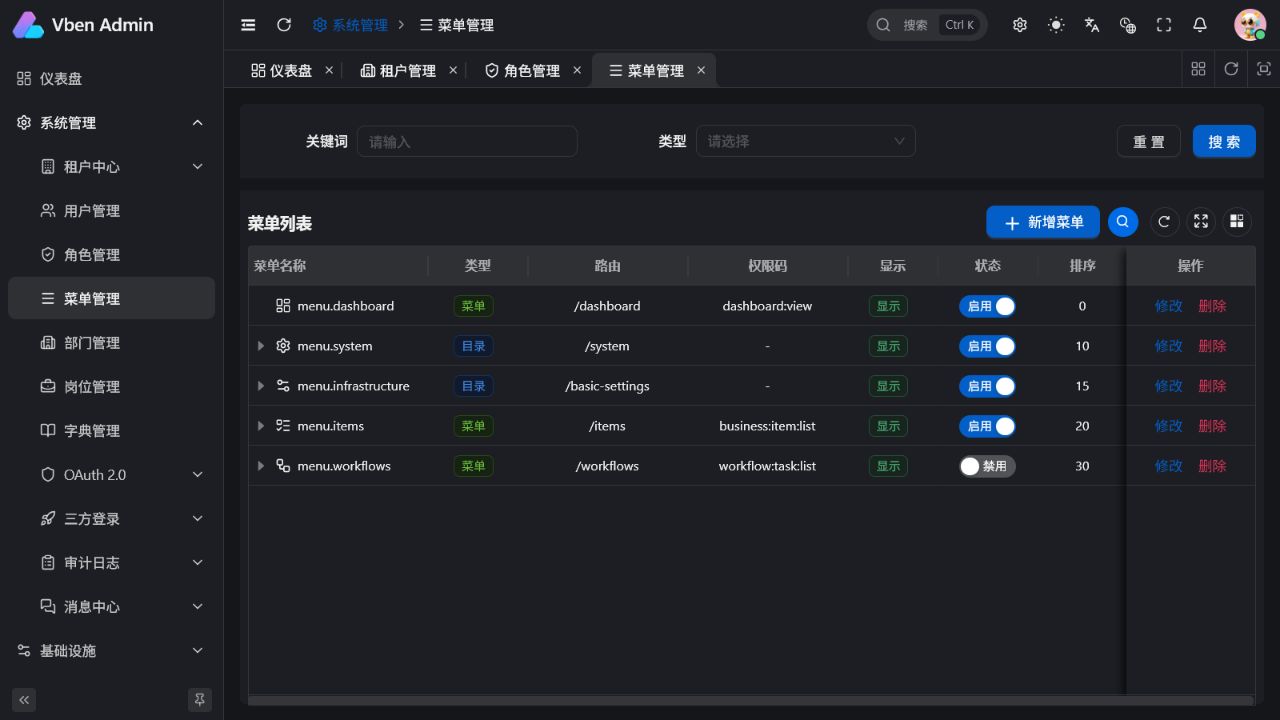
Task: Click the 新增菜单 button
Action: pyautogui.click(x=1043, y=222)
